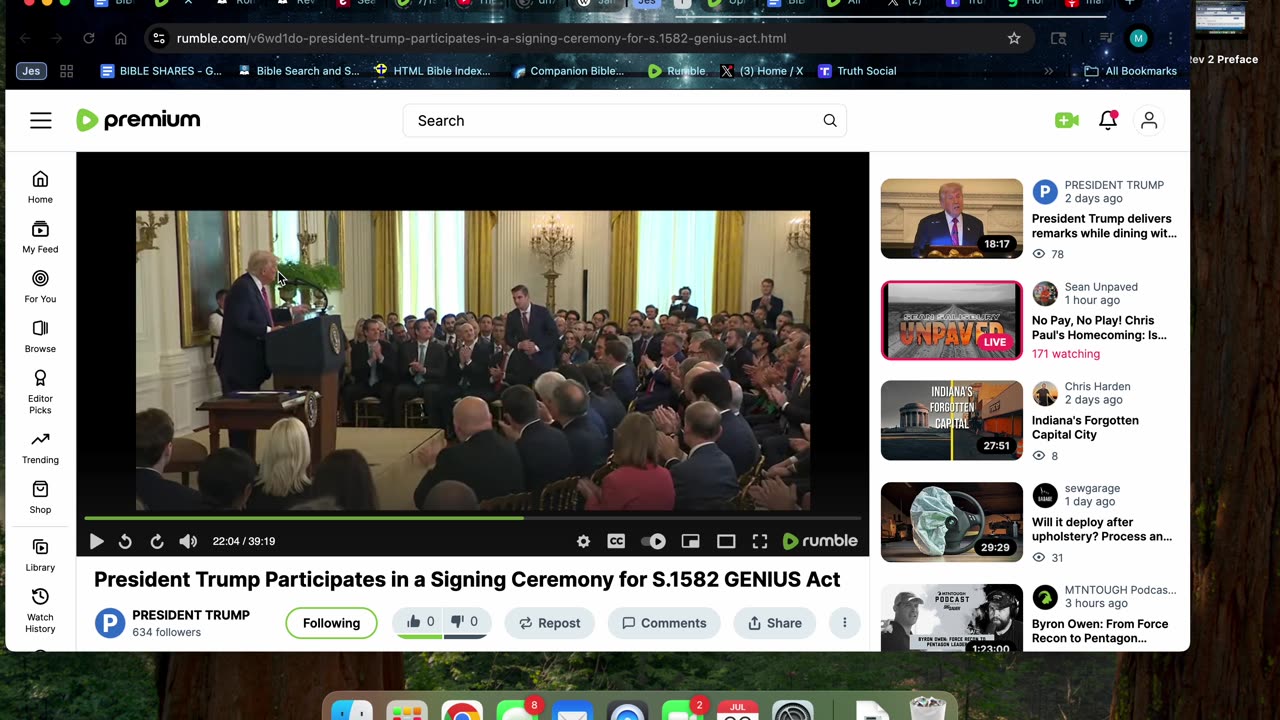Switch to theater mode
The height and width of the screenshot is (720, 1280).
726,541
